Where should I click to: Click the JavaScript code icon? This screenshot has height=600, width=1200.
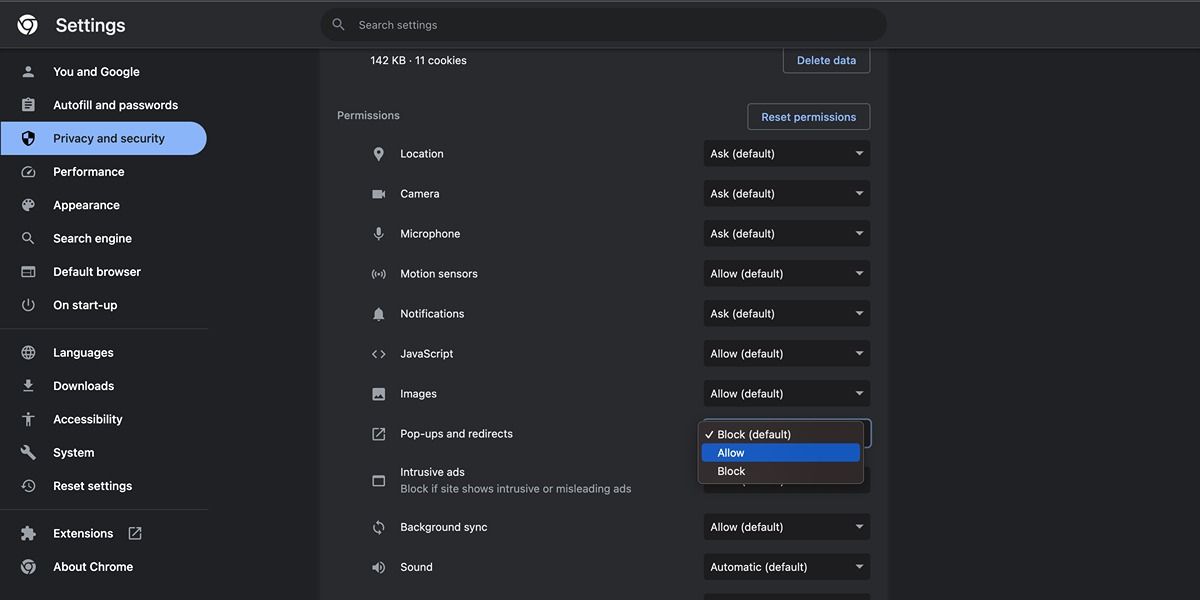pyautogui.click(x=378, y=353)
